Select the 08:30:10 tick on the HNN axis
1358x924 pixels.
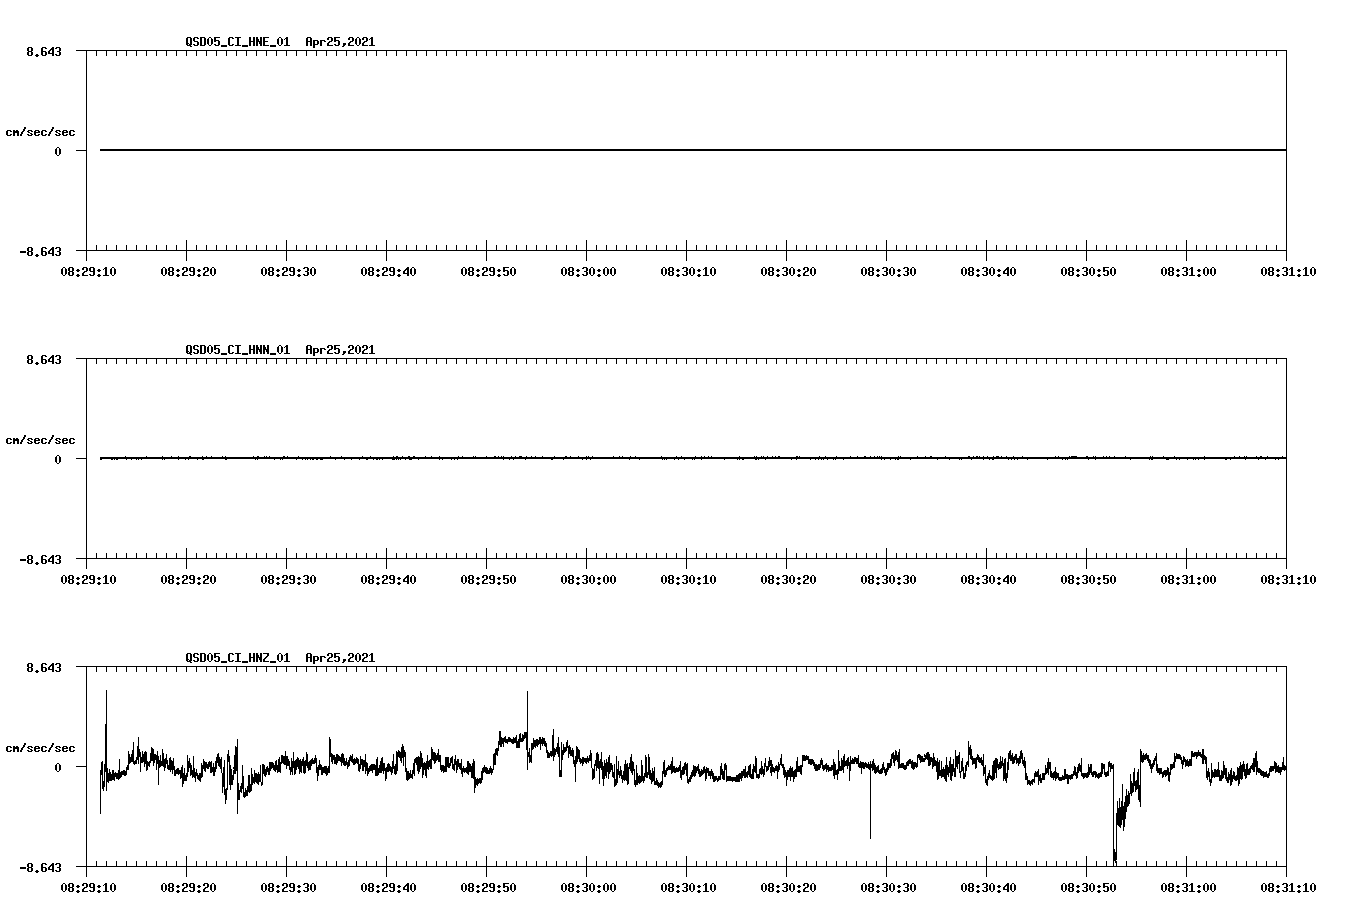[x=686, y=578]
